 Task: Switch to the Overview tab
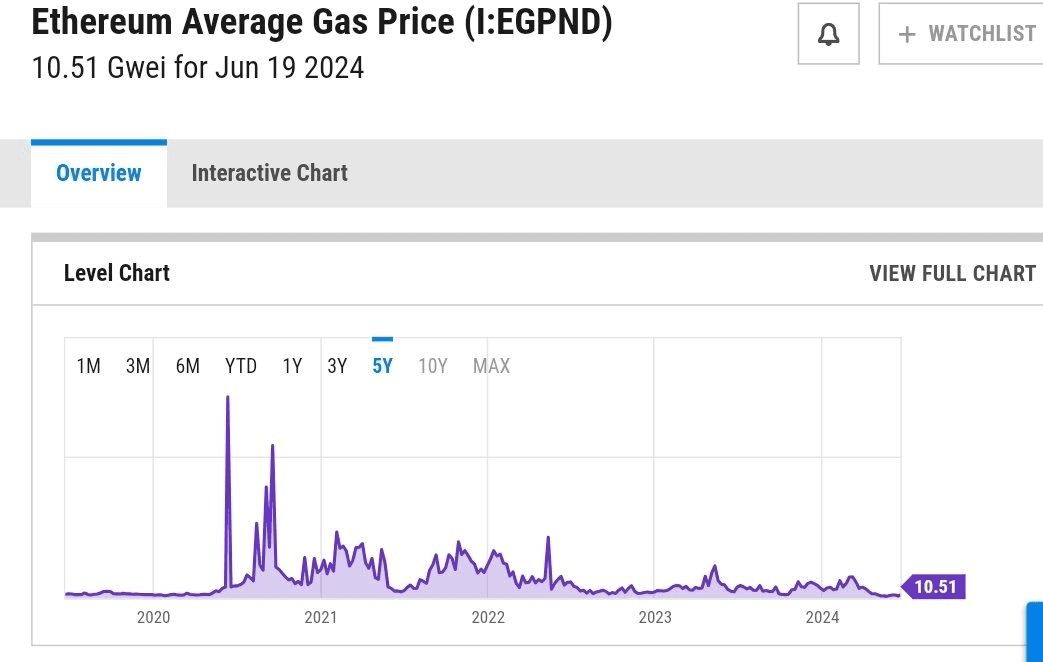99,173
